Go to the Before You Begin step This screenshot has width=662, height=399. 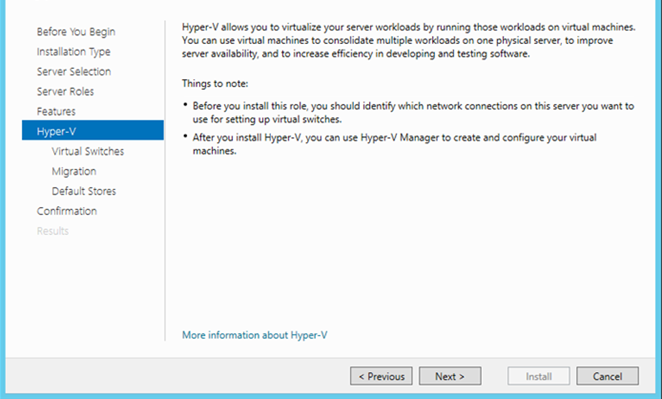(76, 32)
